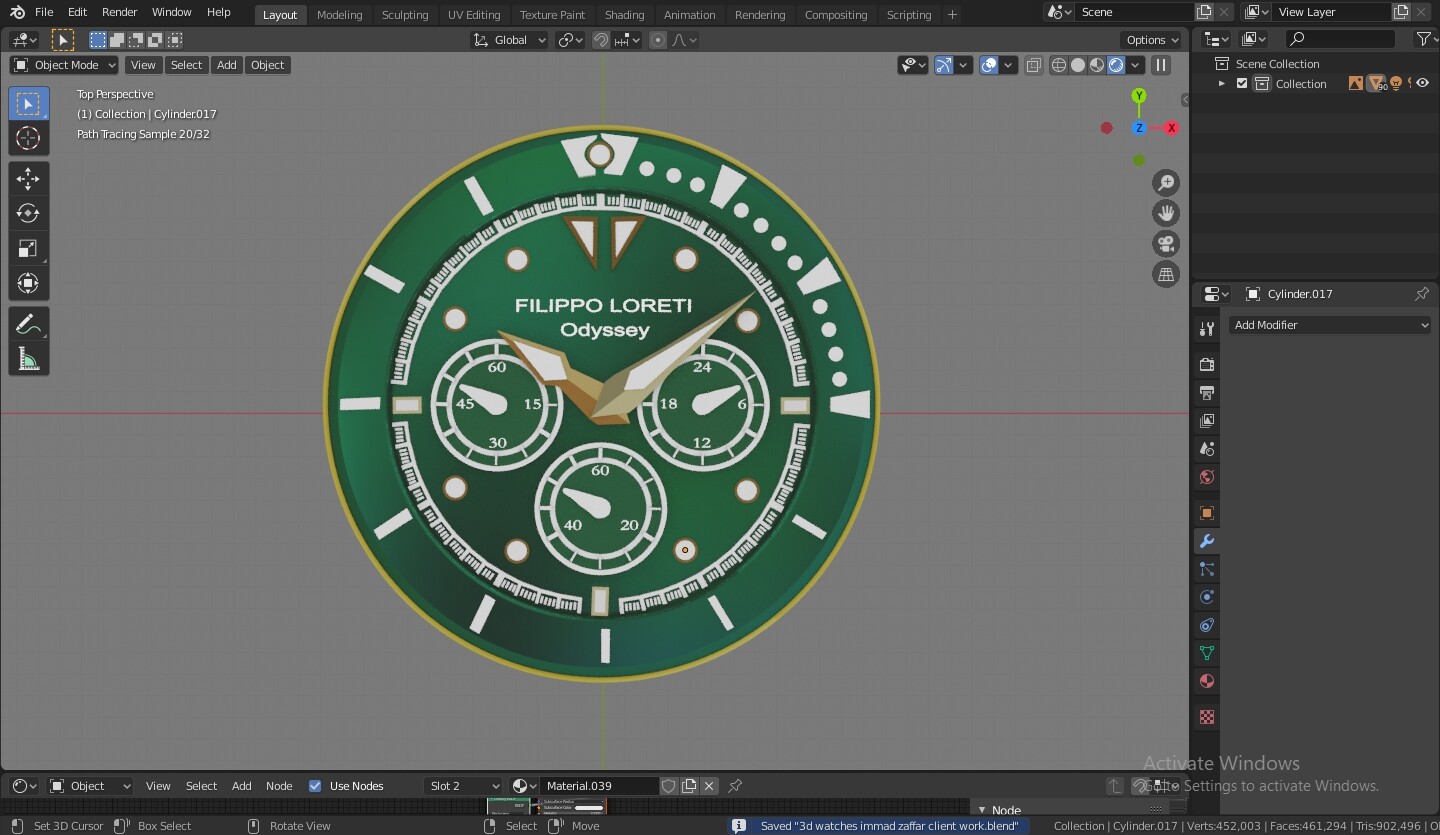The image size is (1440, 835).
Task: Open Active Tool and Workspace settings tab
Action: (1207, 329)
